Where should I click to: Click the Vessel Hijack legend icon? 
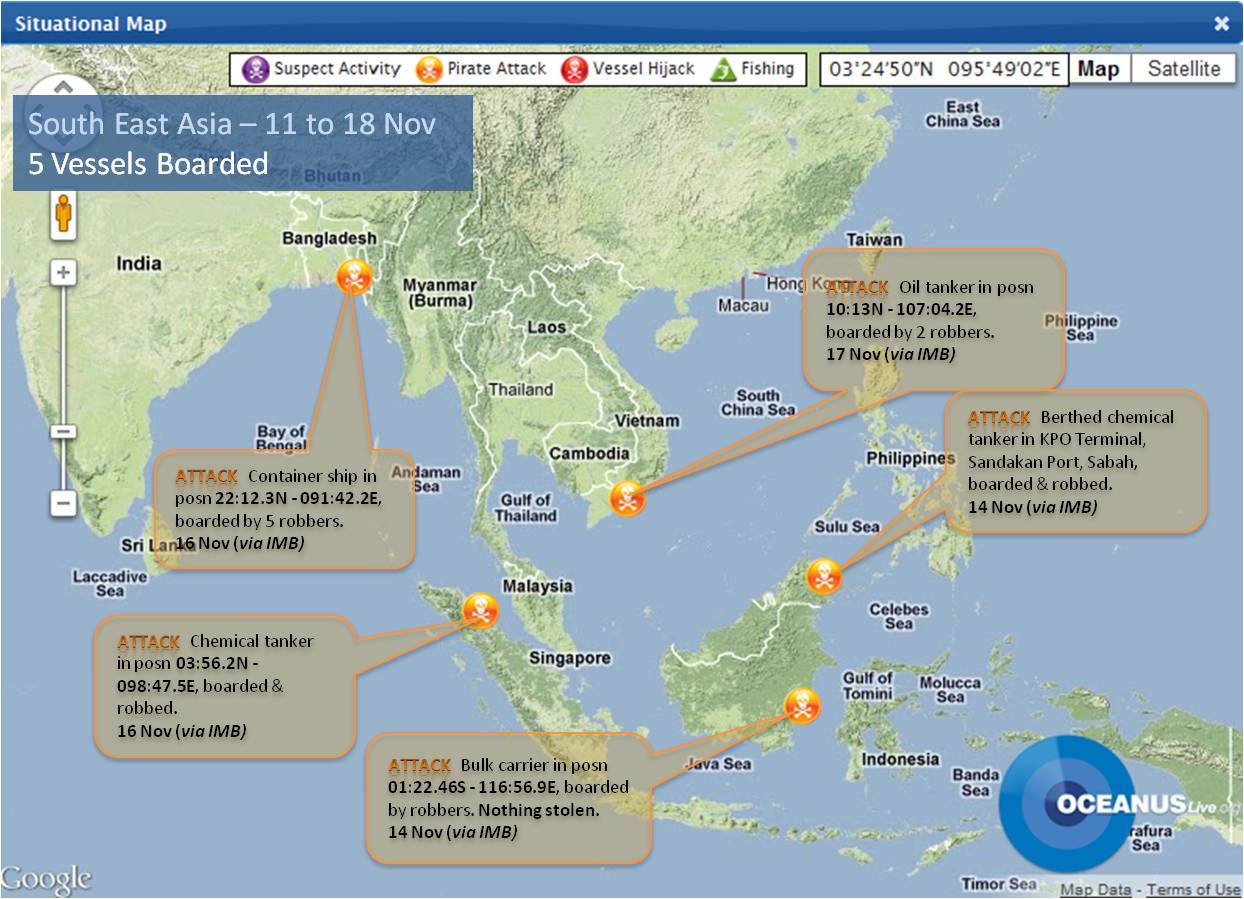[575, 70]
